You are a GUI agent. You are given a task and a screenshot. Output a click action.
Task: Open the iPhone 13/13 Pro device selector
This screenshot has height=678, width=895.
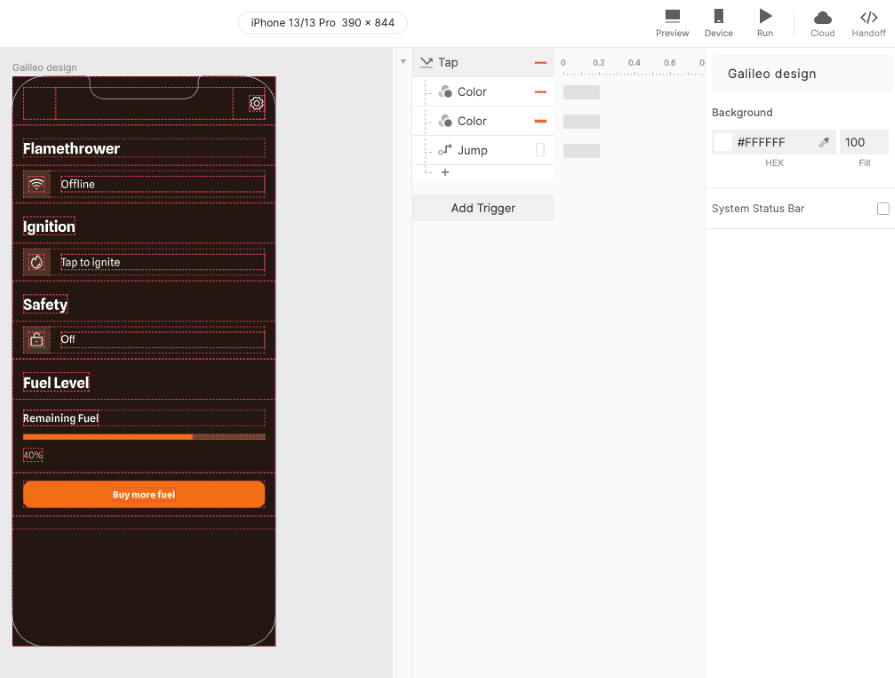(x=323, y=23)
